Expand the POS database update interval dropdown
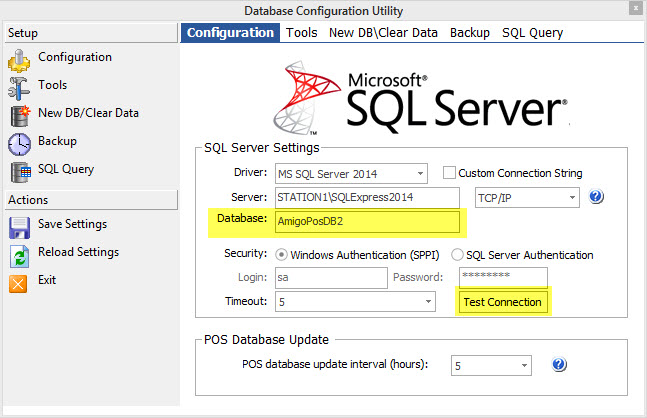Image resolution: width=647 pixels, height=418 pixels. (491, 366)
